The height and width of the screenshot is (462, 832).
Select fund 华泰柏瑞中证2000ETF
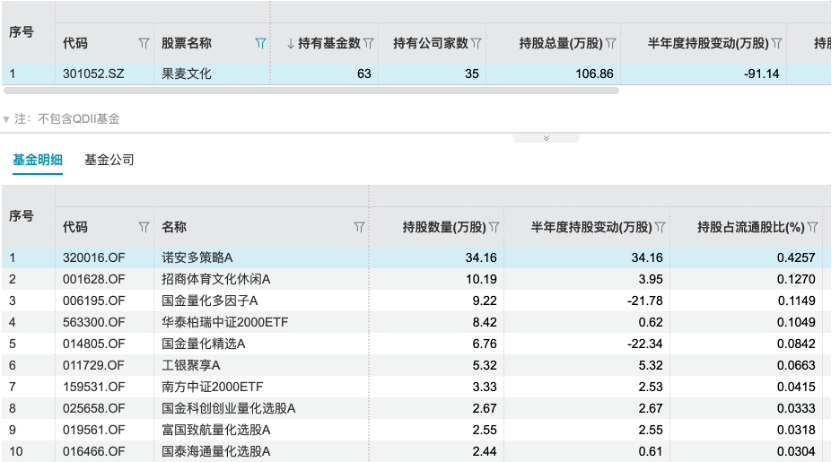click(225, 322)
